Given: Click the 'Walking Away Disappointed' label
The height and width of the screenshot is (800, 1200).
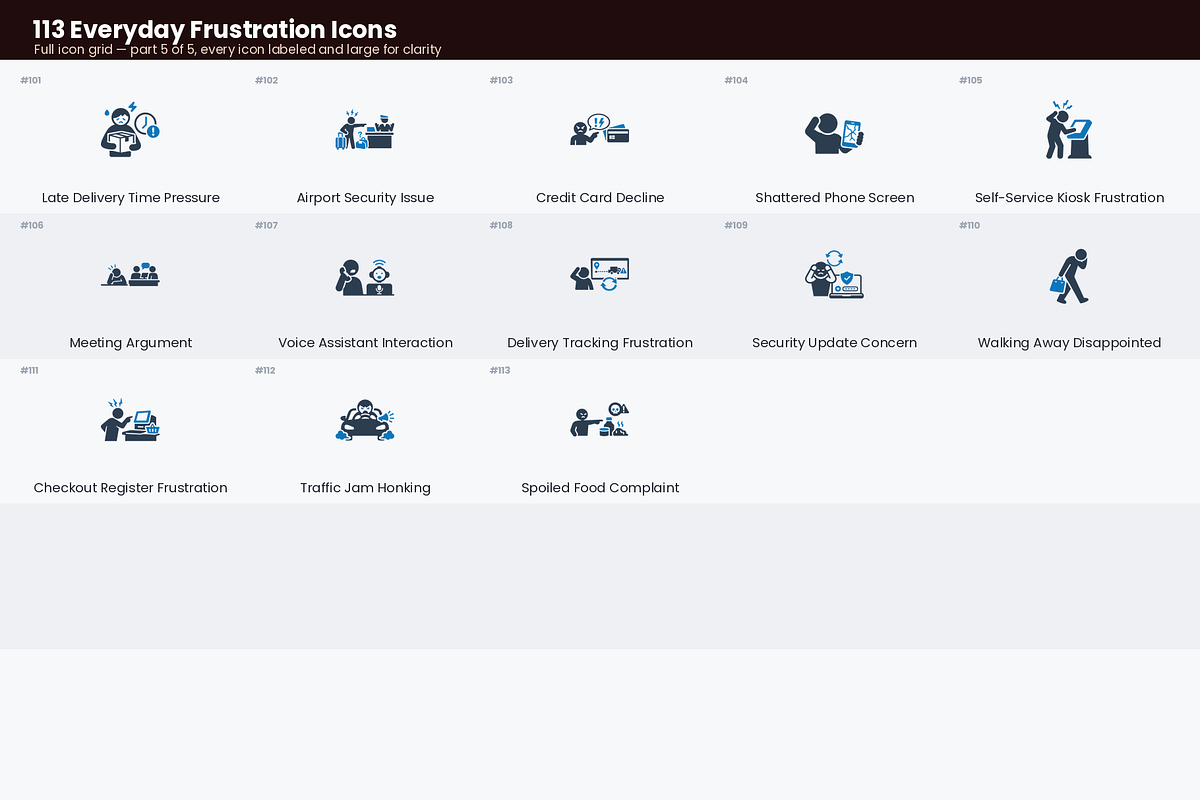Looking at the screenshot, I should (1070, 343).
